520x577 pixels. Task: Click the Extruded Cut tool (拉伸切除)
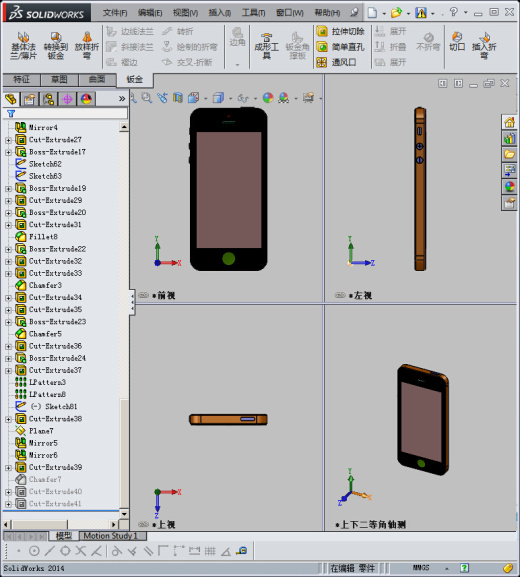(340, 31)
